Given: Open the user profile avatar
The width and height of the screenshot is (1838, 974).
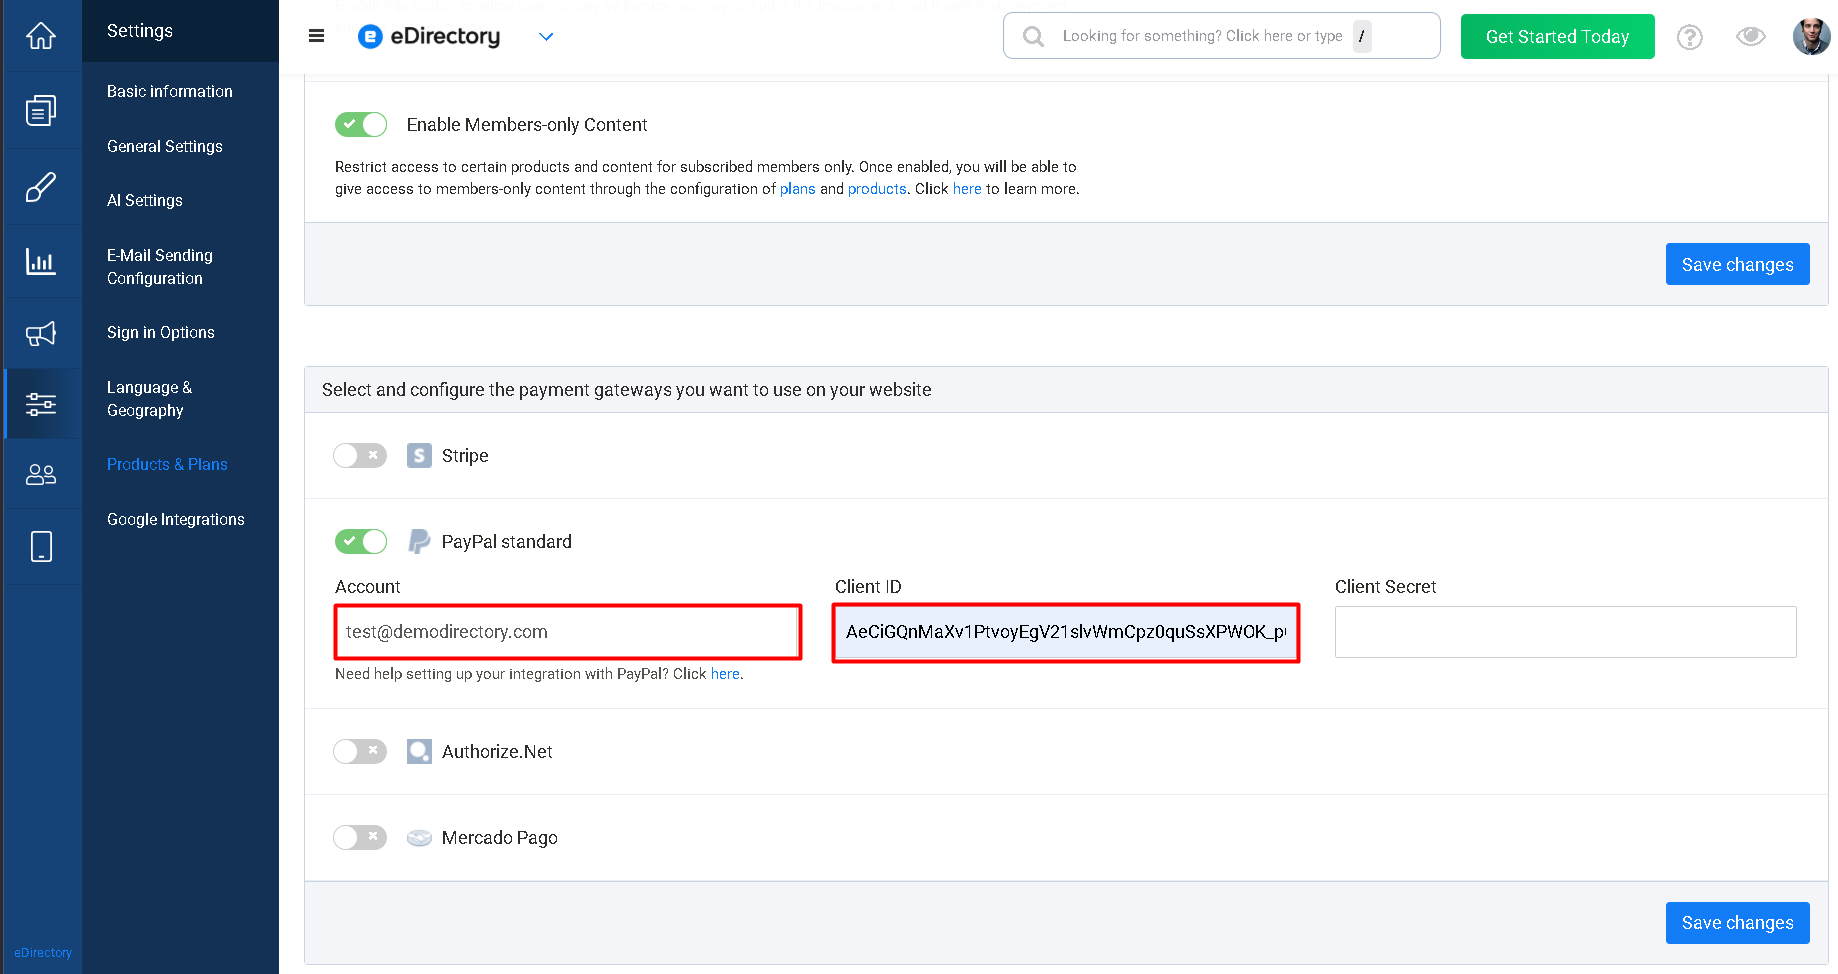Looking at the screenshot, I should (x=1811, y=37).
